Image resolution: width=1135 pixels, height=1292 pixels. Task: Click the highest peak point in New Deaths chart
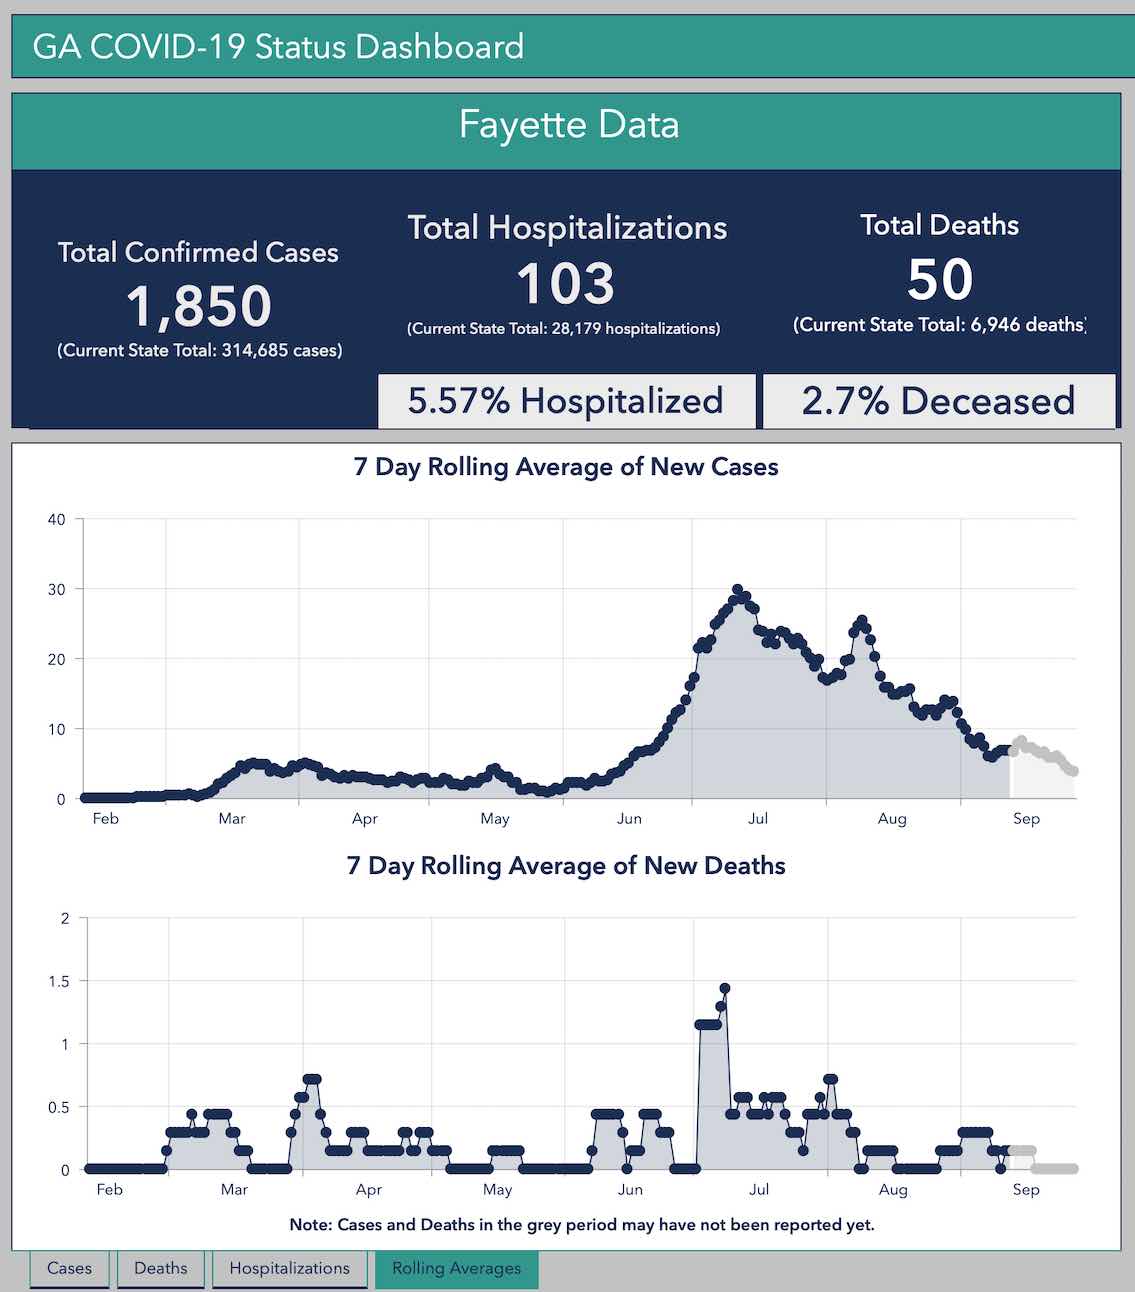(725, 988)
